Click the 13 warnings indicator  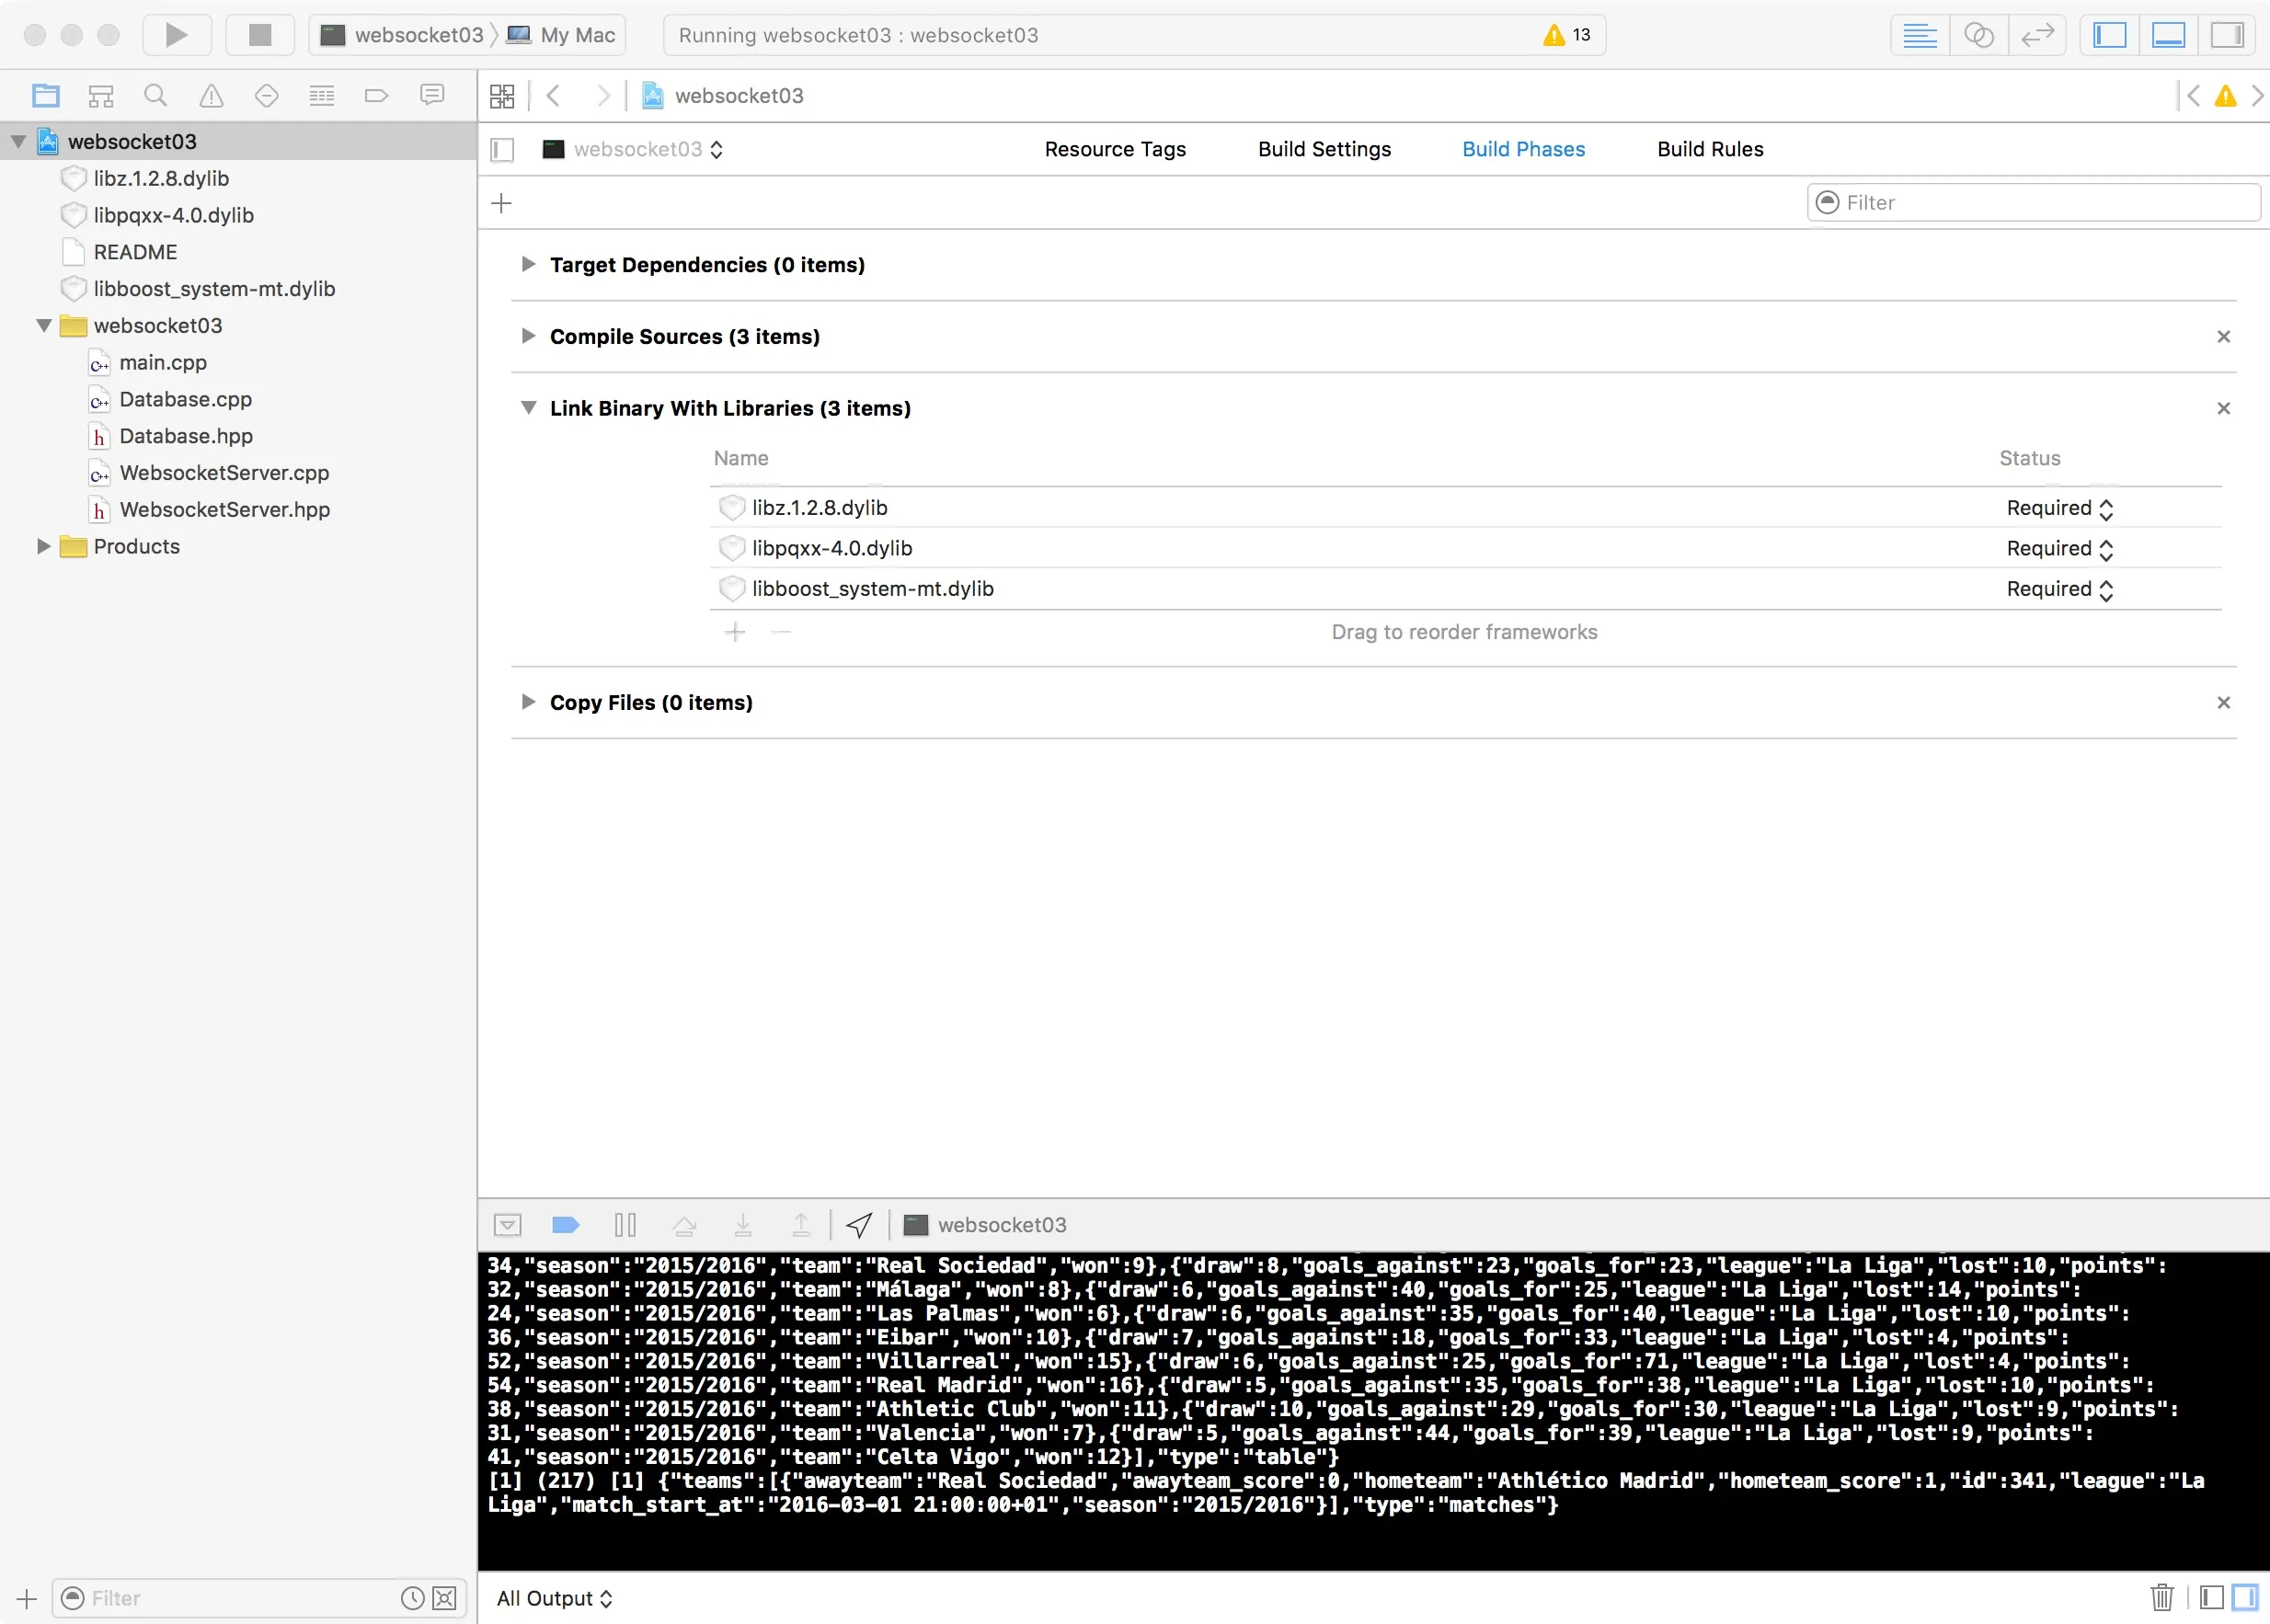[1567, 35]
